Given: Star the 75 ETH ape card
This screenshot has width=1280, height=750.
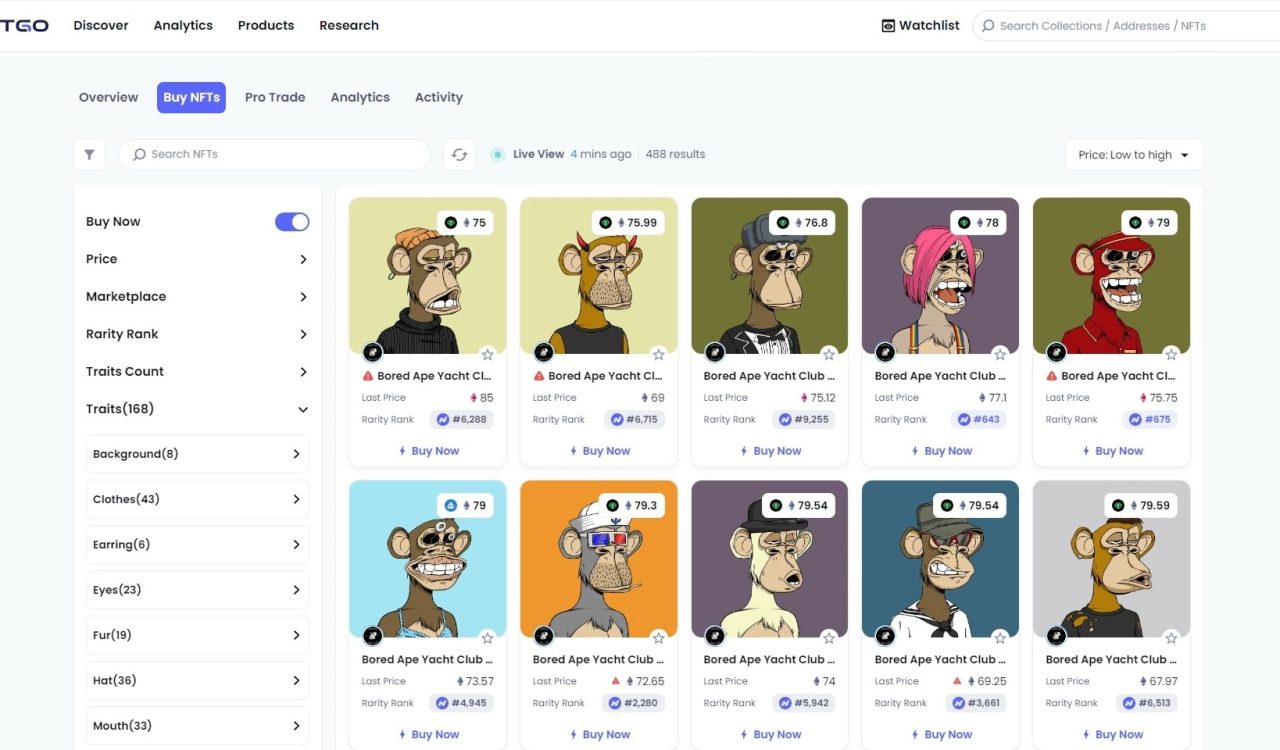Looking at the screenshot, I should coord(487,354).
